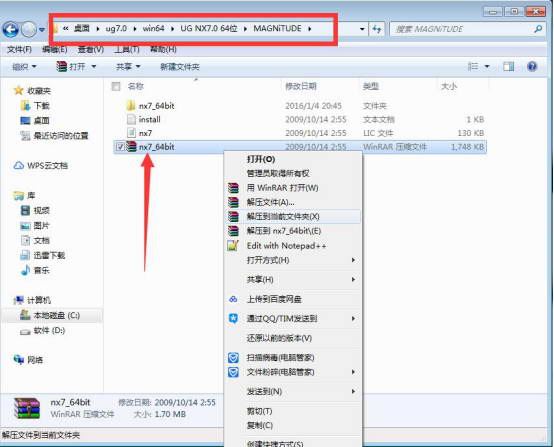Click the Back navigation arrow button
This screenshot has height=447, width=554.
[11, 29]
